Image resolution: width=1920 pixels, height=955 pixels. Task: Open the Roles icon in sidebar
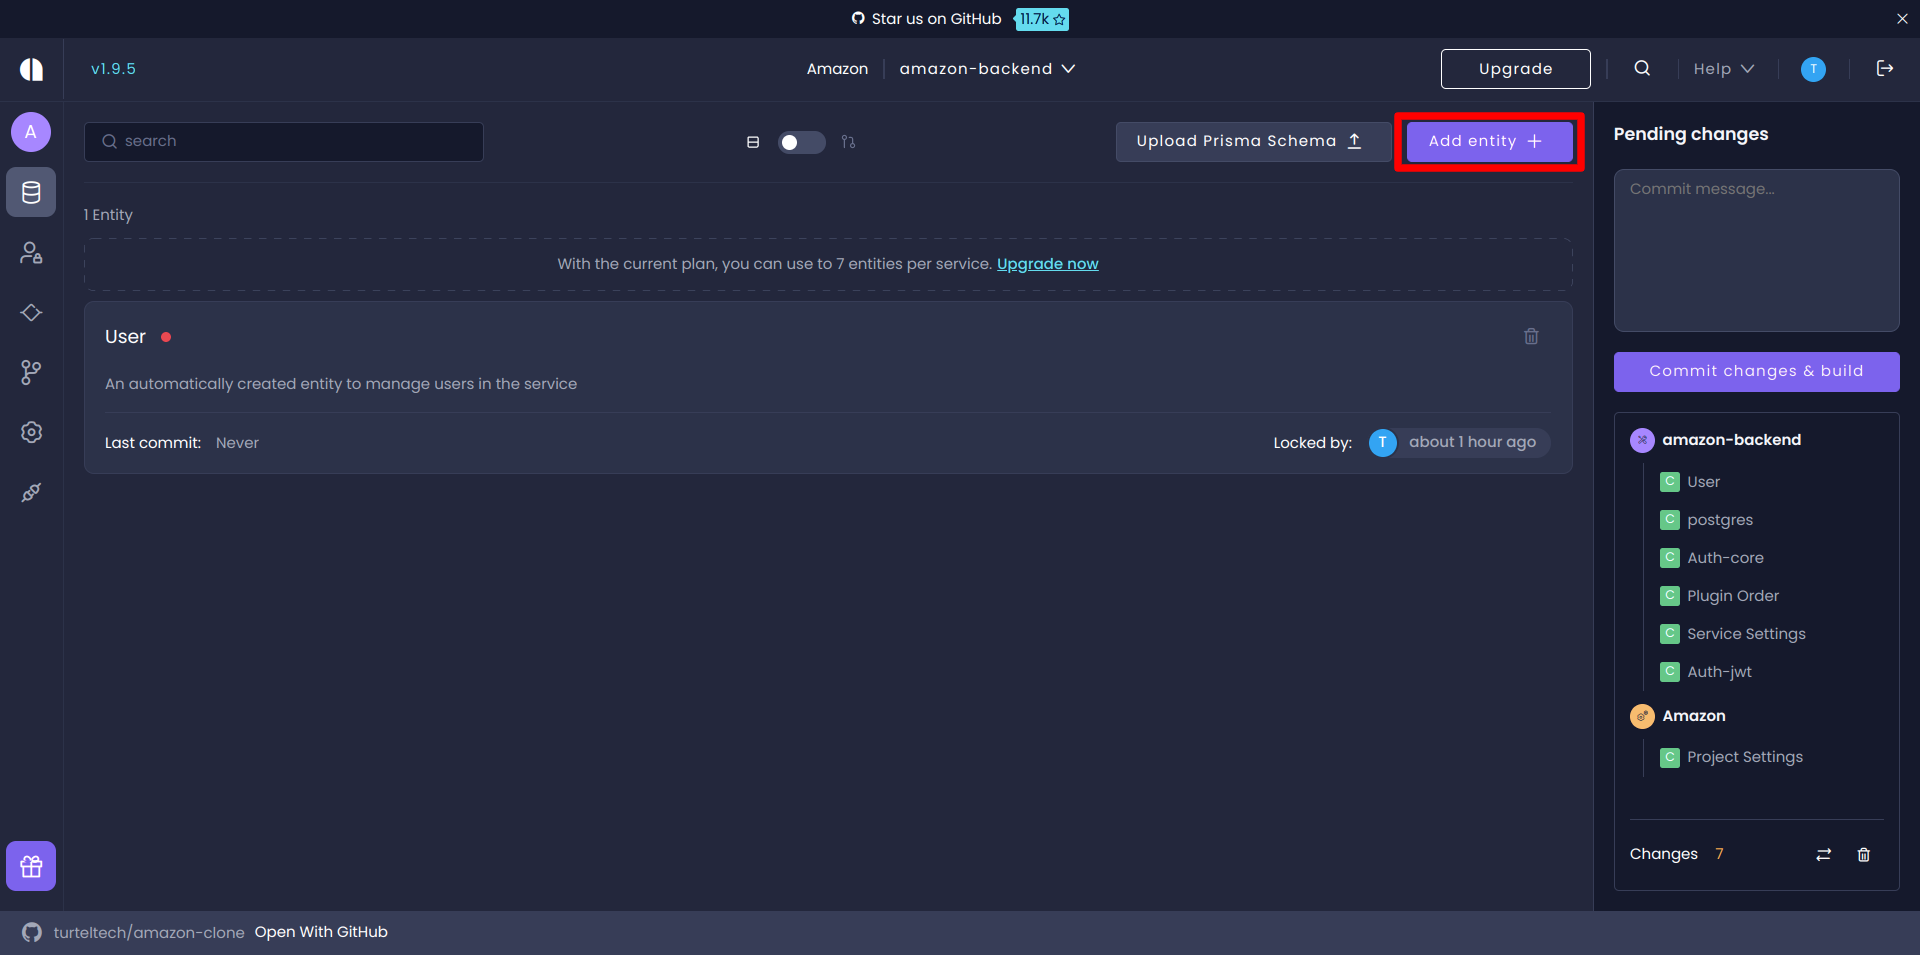(31, 253)
